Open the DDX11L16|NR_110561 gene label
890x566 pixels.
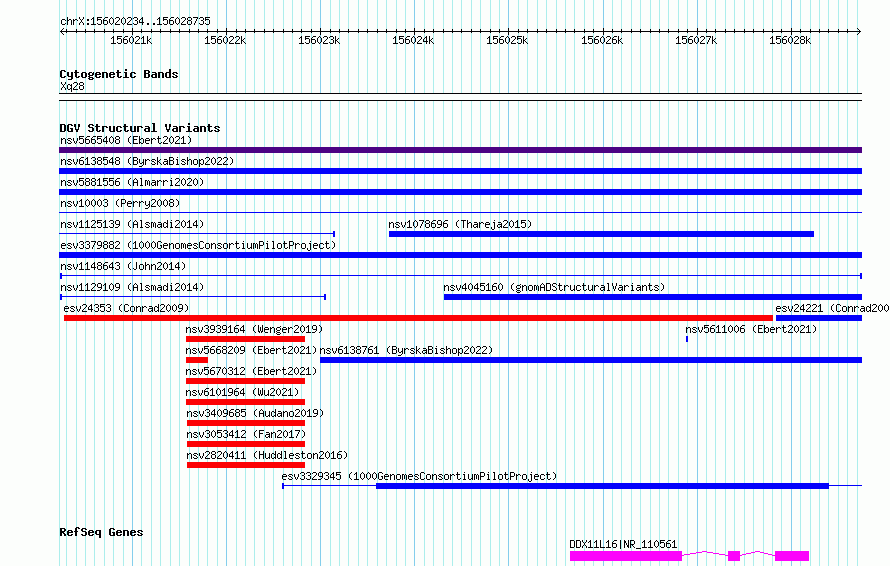(x=623, y=544)
